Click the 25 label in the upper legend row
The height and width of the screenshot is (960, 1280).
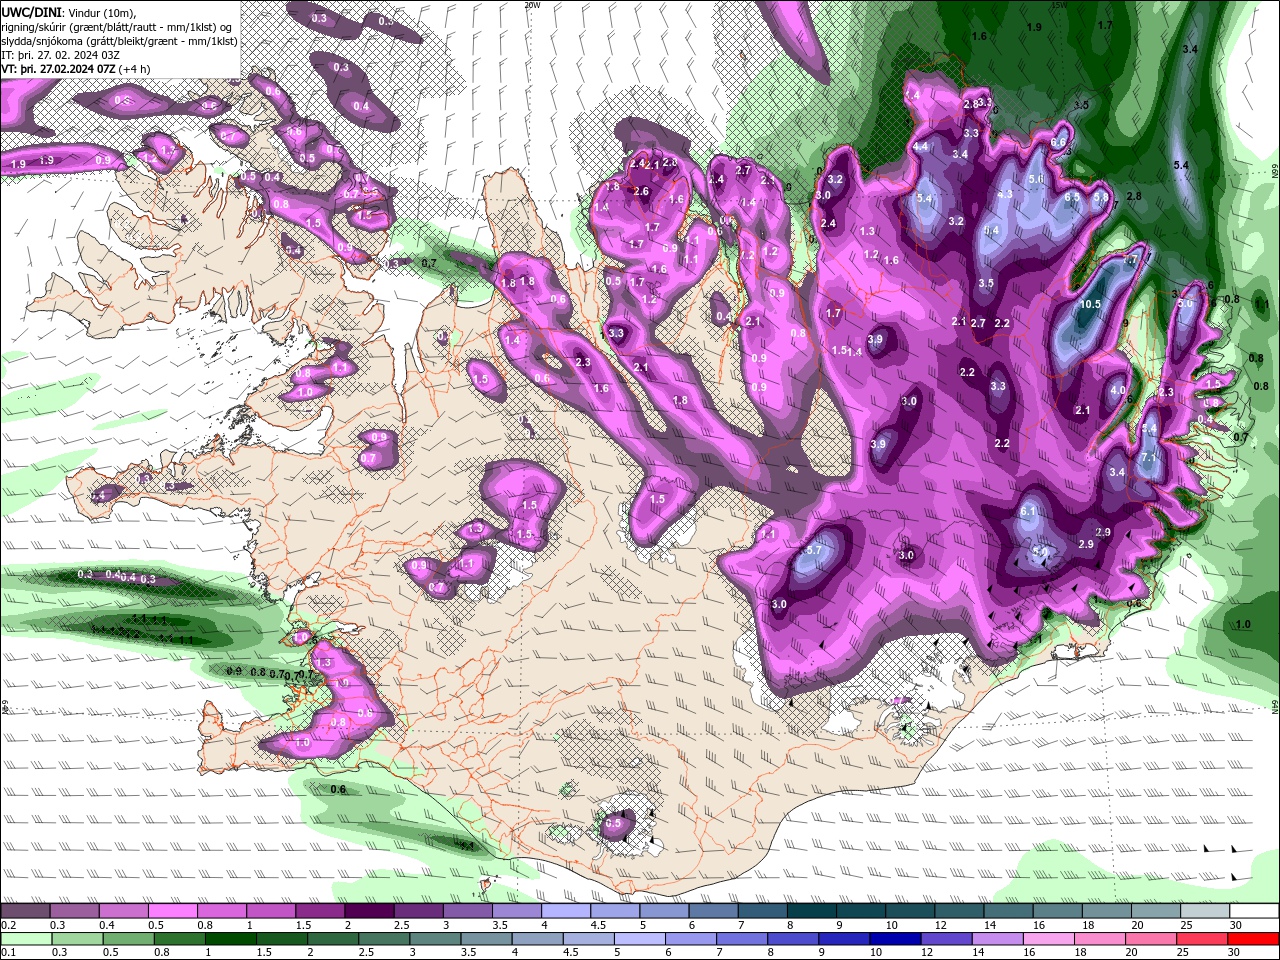click(1186, 925)
